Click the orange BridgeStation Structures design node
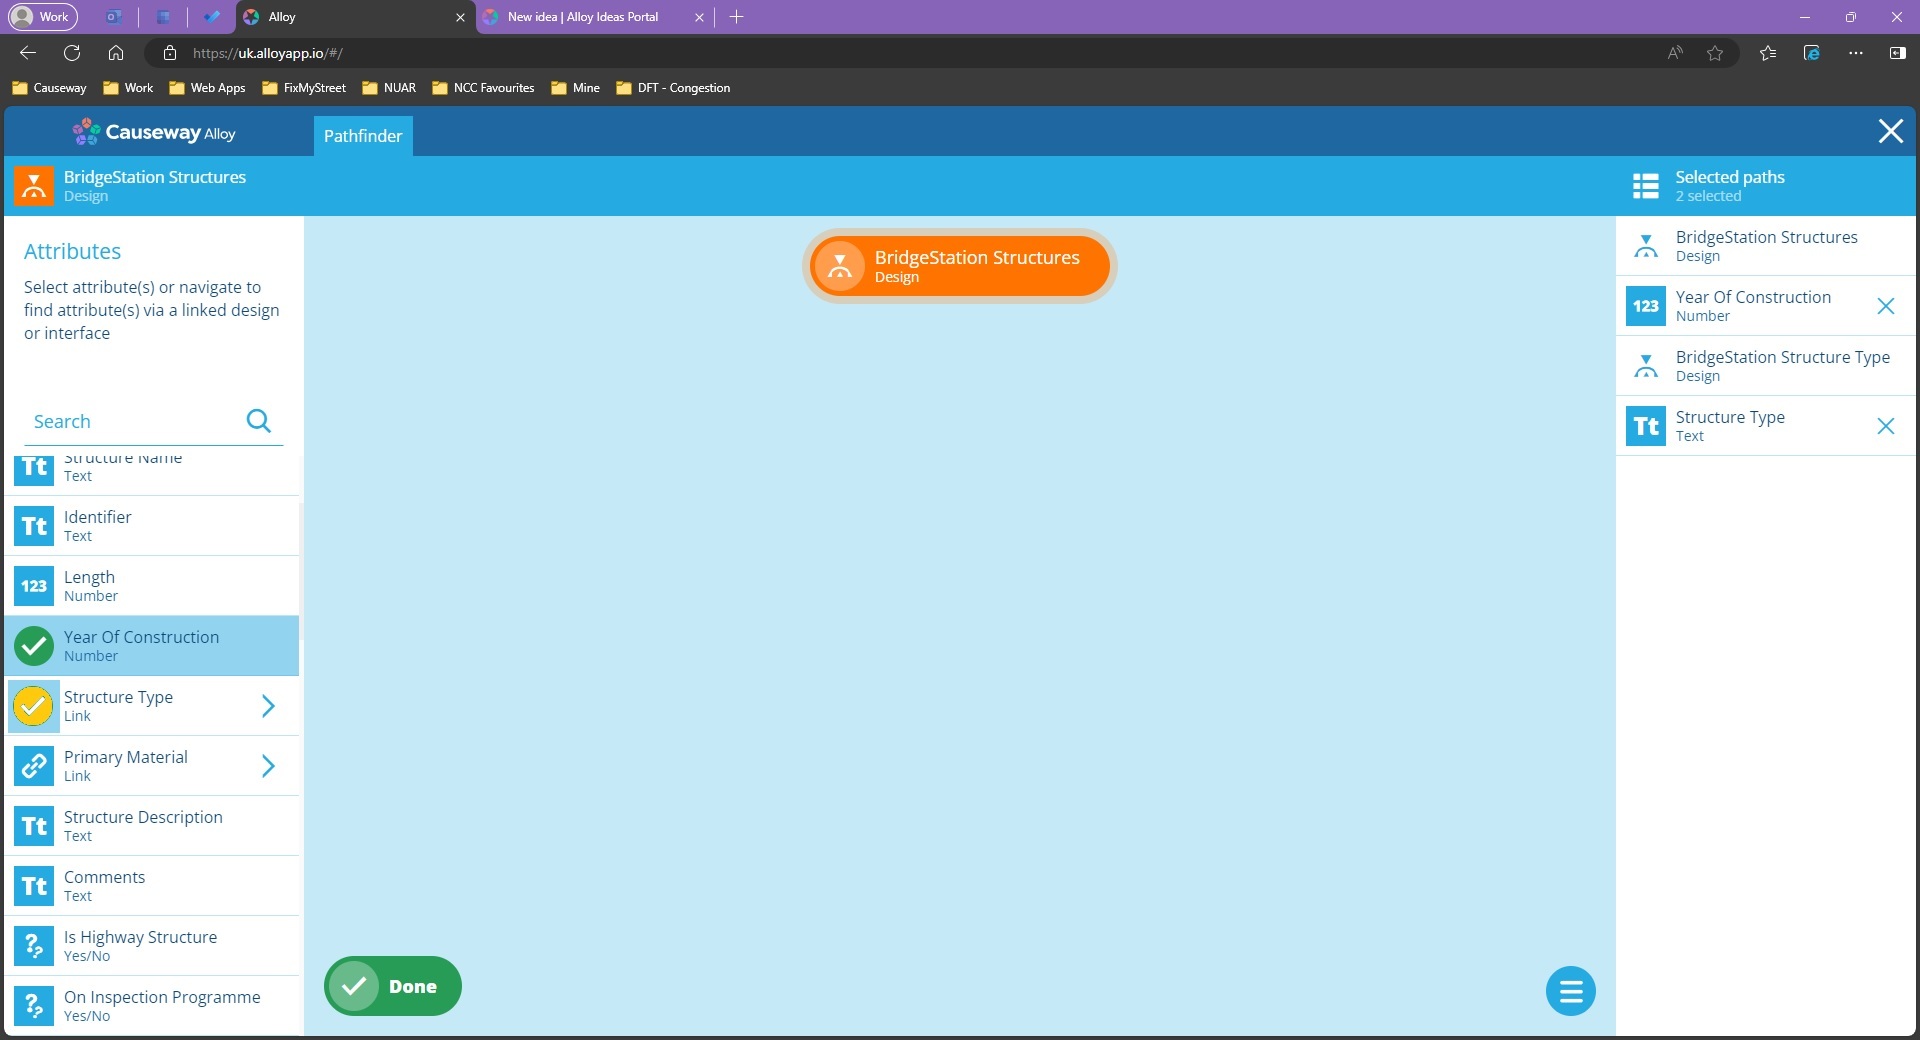This screenshot has height=1040, width=1920. pos(959,266)
